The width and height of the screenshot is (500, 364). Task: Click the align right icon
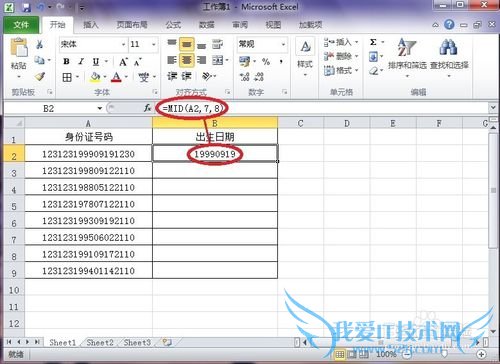click(201, 60)
